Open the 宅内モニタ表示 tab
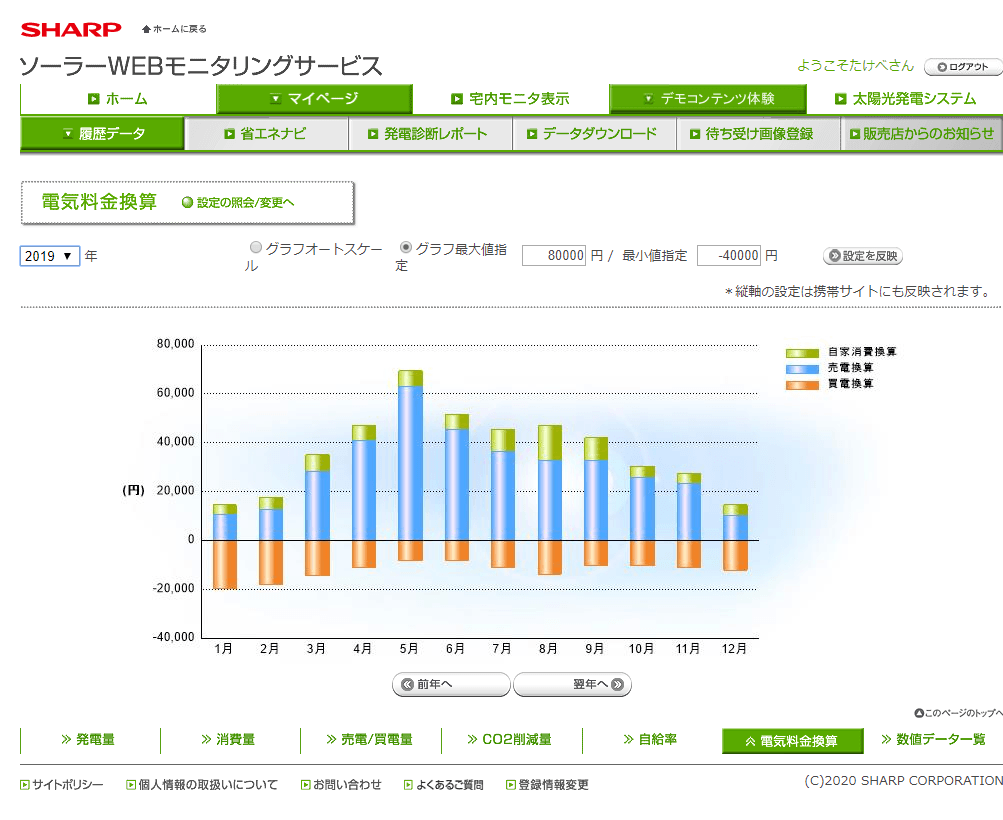 click(x=510, y=99)
